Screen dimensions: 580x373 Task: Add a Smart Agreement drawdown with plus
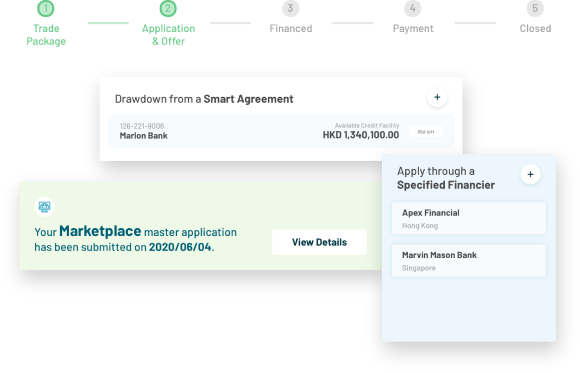[437, 97]
